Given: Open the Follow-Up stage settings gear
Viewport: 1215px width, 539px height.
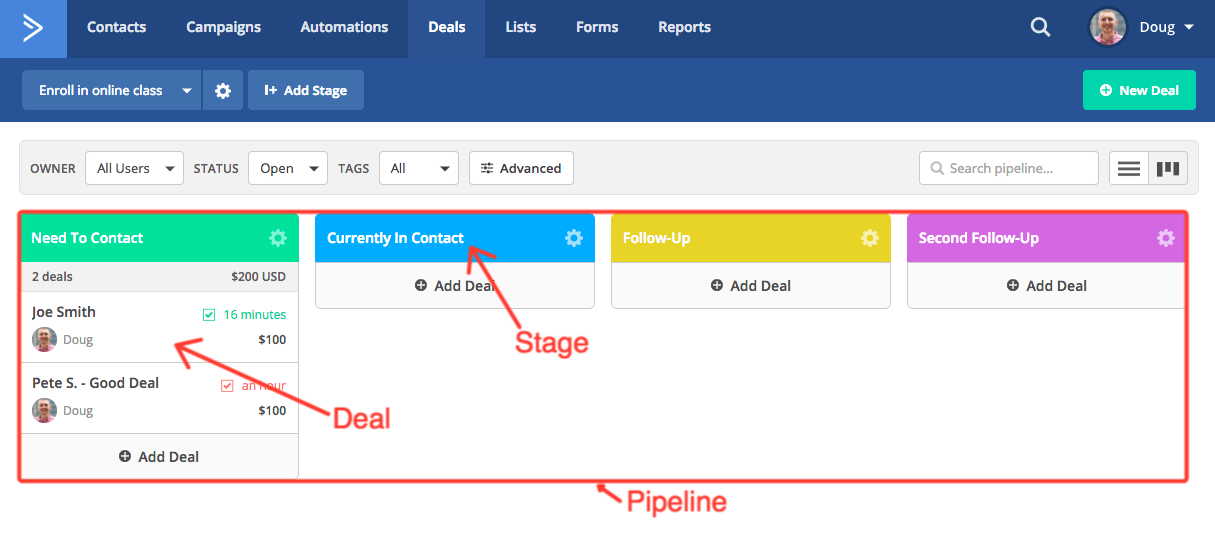Looking at the screenshot, I should 870,238.
